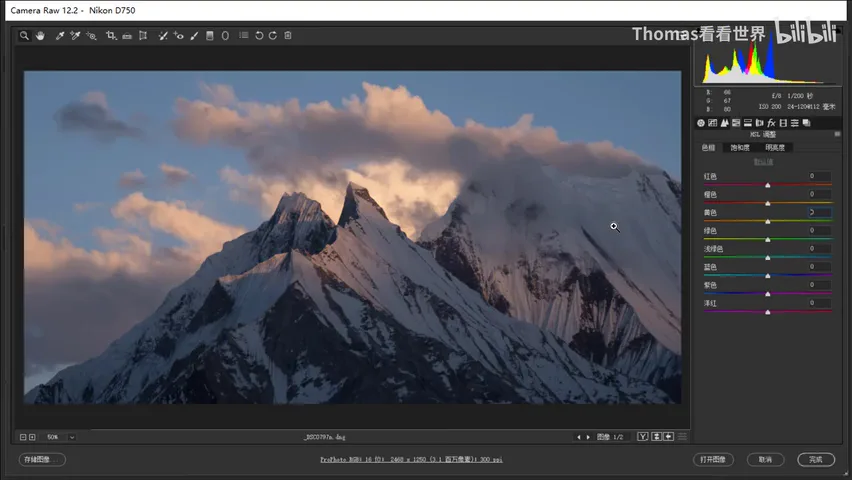Image resolution: width=852 pixels, height=480 pixels.
Task: Open the HSL Adjustments panel icon
Action: (736, 123)
